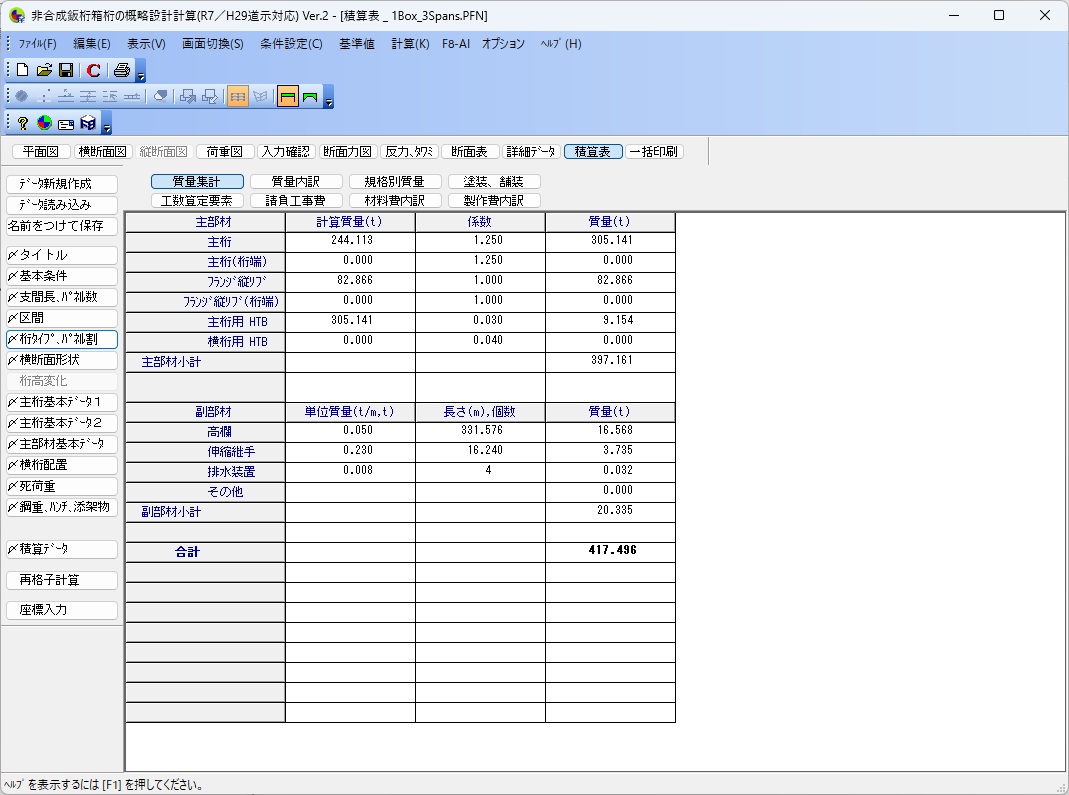The width and height of the screenshot is (1069, 795).
Task: Click 再格子計算 button in sidebar
Action: click(62, 580)
